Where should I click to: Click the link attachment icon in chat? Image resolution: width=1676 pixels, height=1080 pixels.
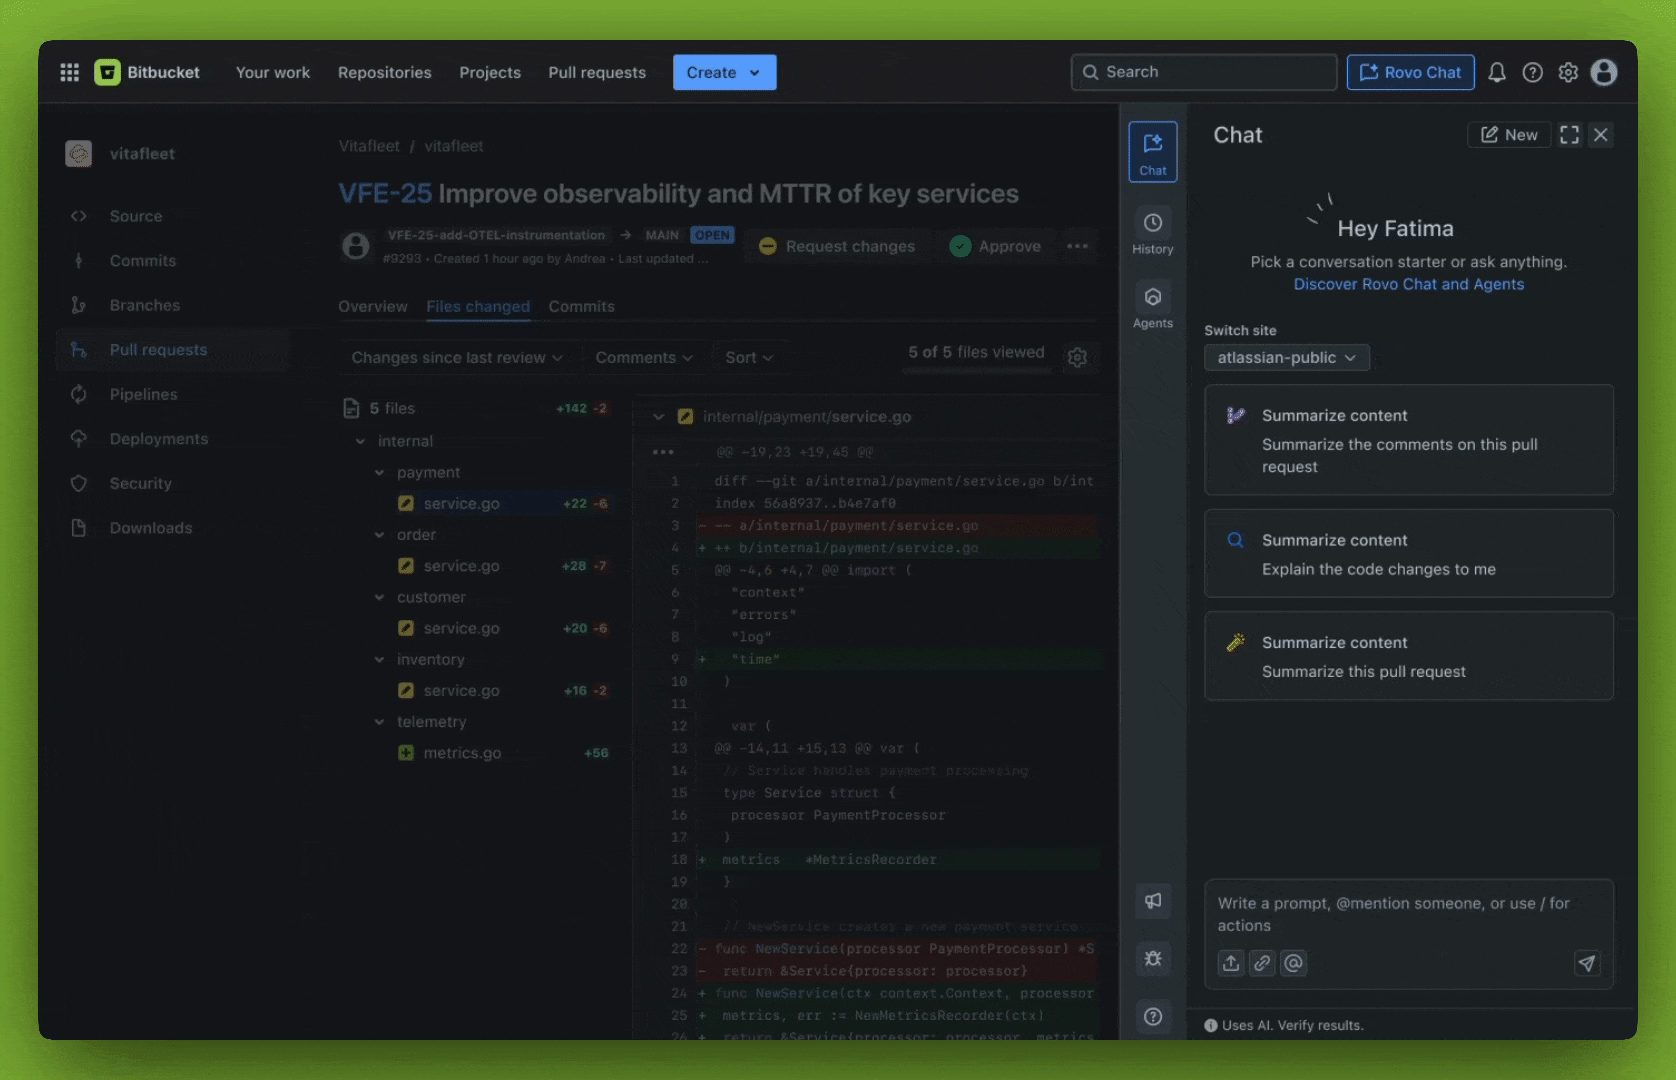[1262, 963]
